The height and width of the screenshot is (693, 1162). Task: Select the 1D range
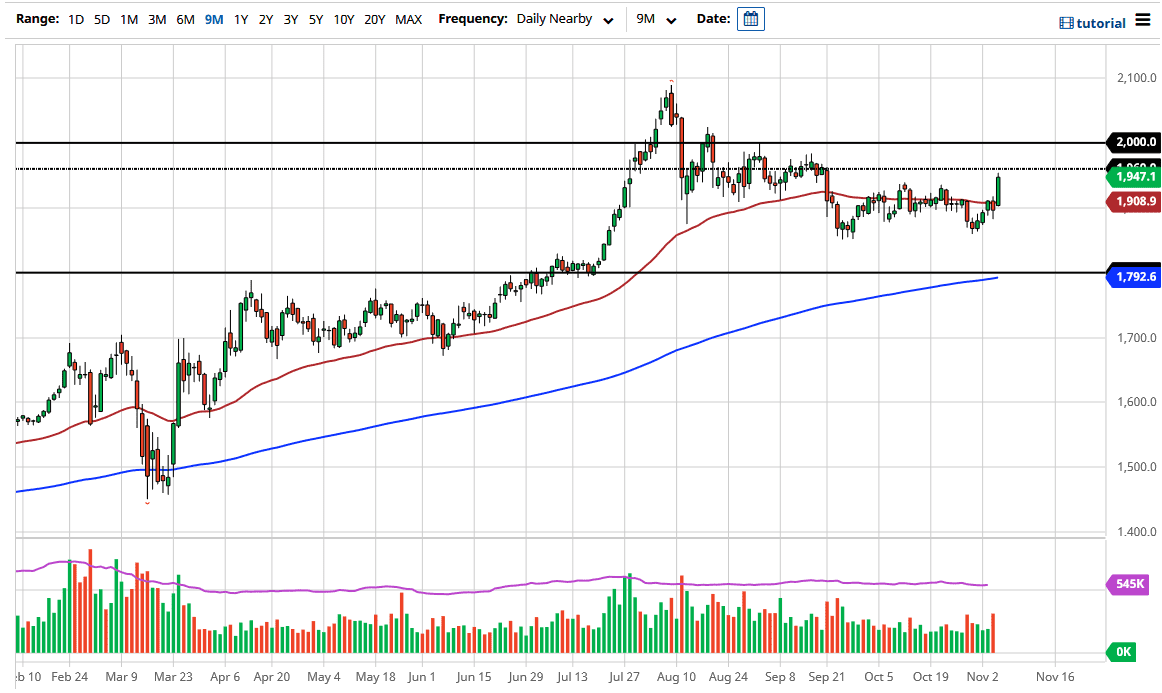(76, 19)
